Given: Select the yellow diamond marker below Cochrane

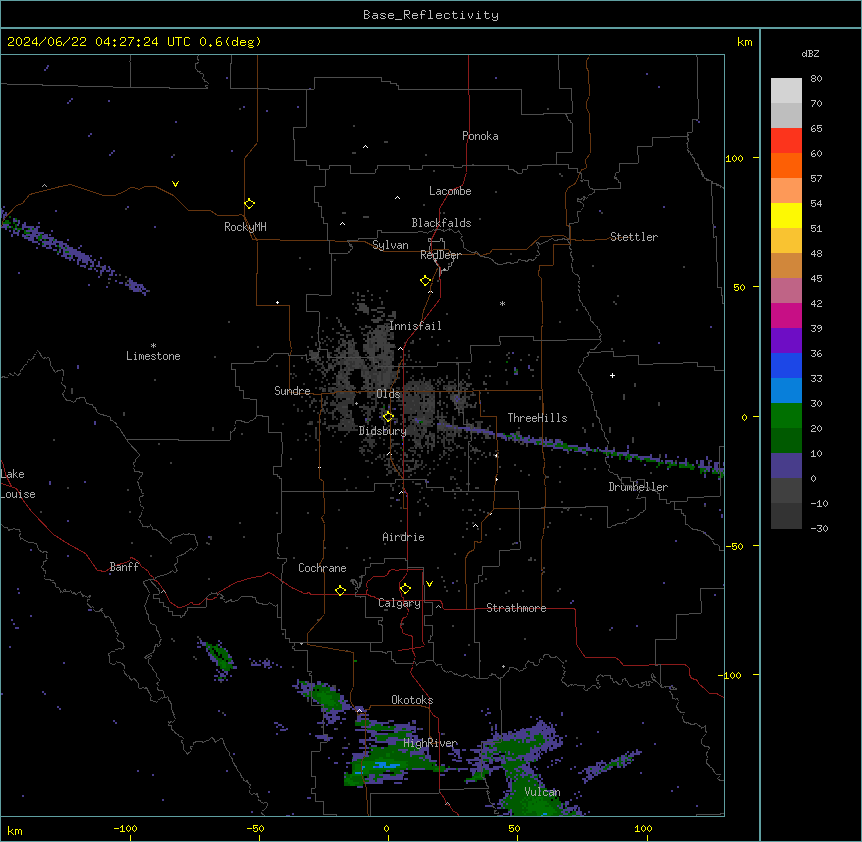Looking at the screenshot, I should [340, 590].
